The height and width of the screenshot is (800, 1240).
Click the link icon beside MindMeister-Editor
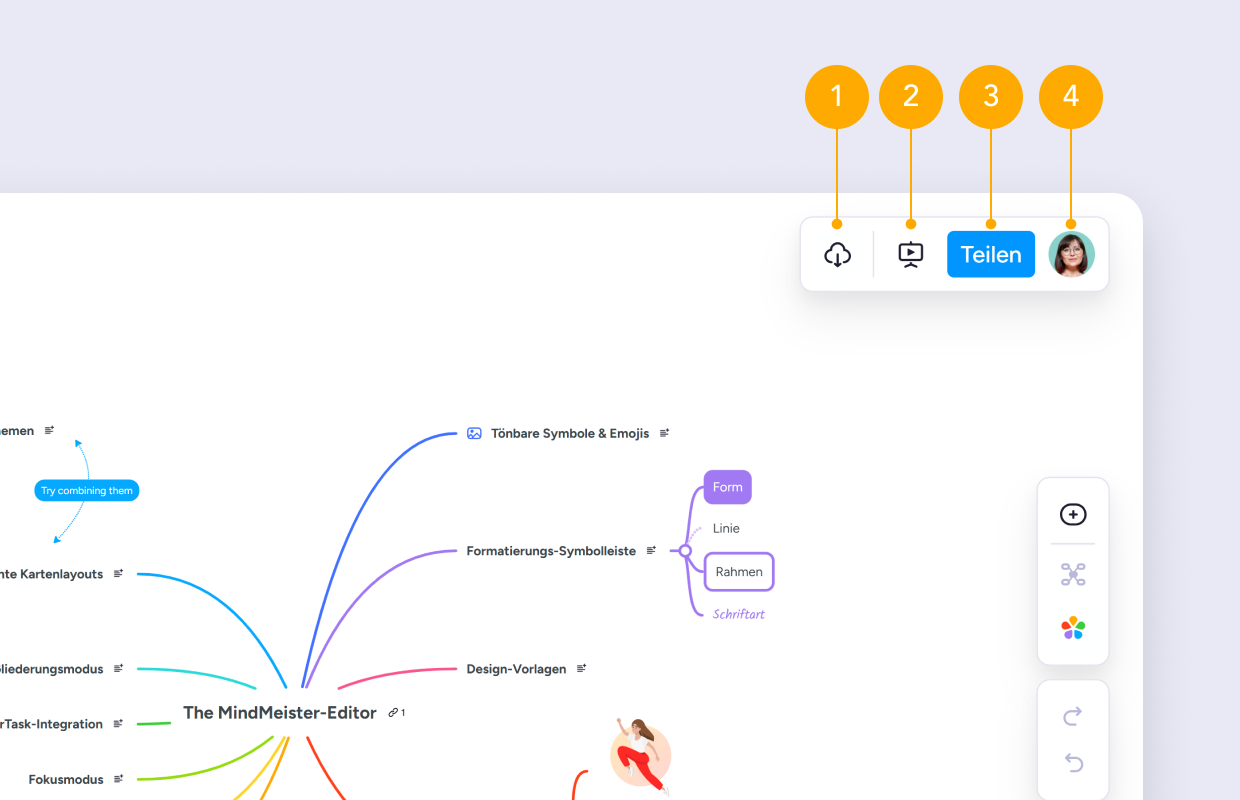(x=394, y=713)
